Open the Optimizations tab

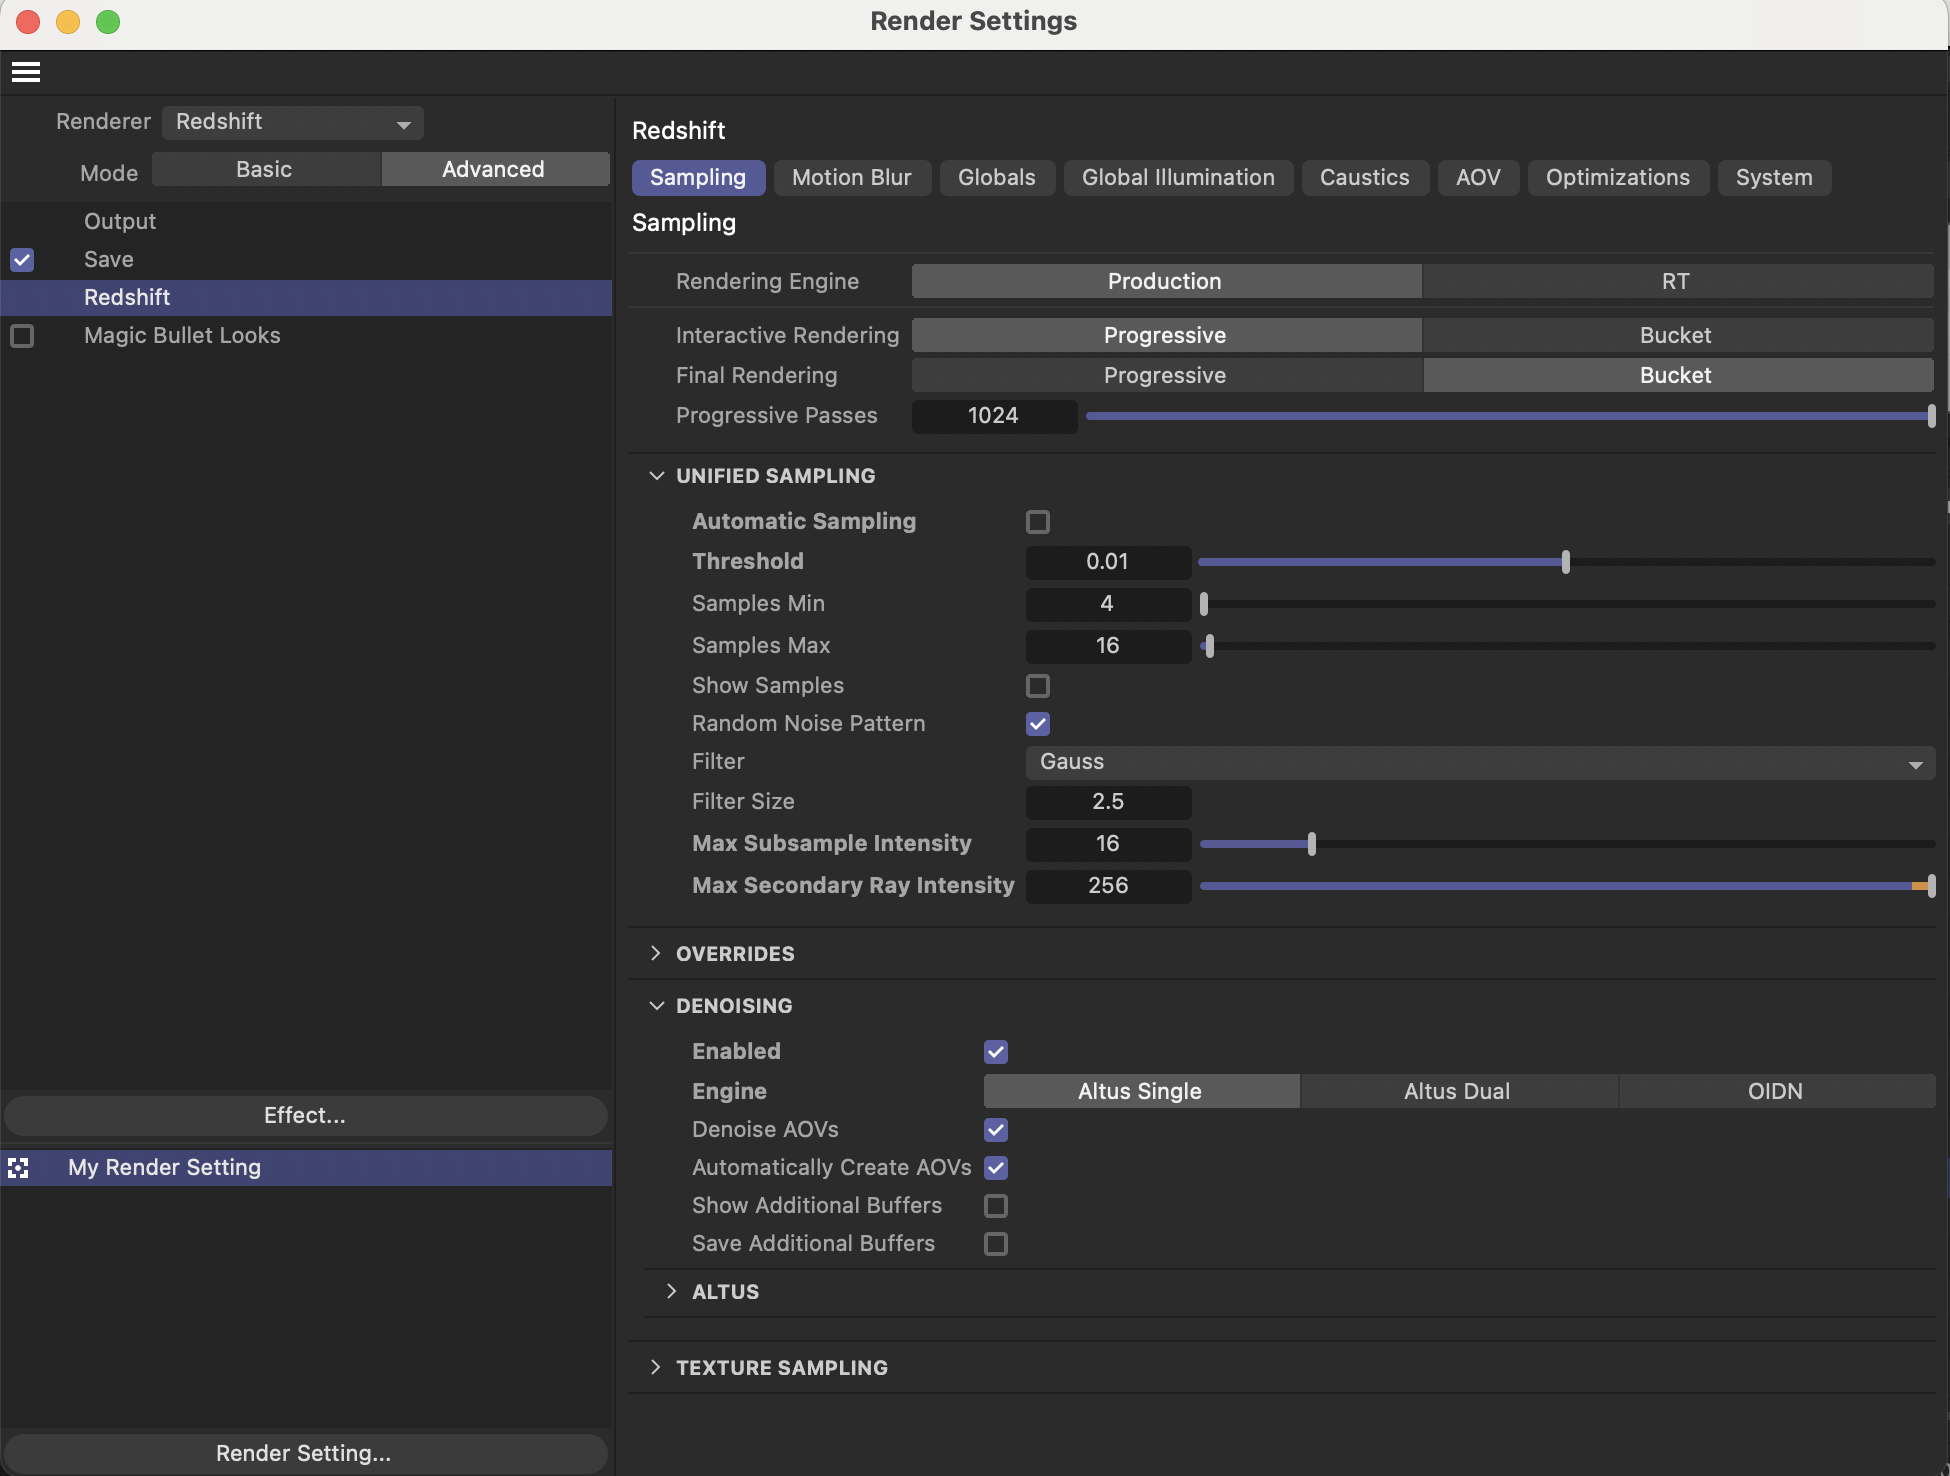[x=1618, y=178]
